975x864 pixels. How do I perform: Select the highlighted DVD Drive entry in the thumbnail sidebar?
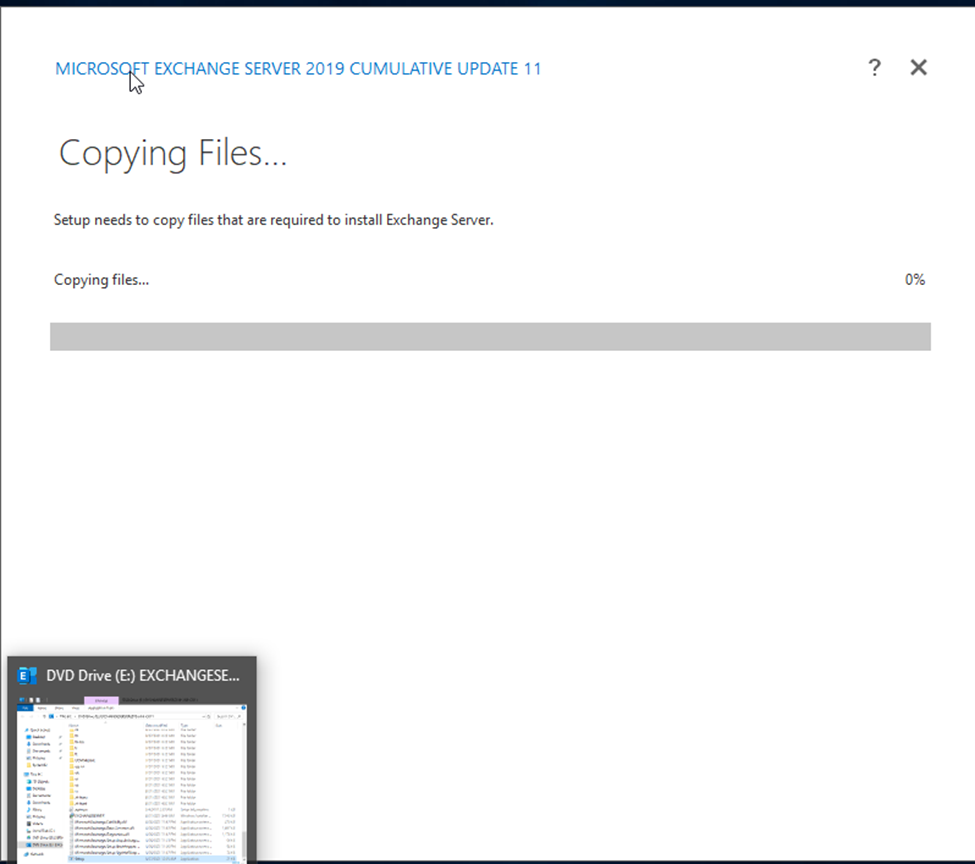(42, 845)
